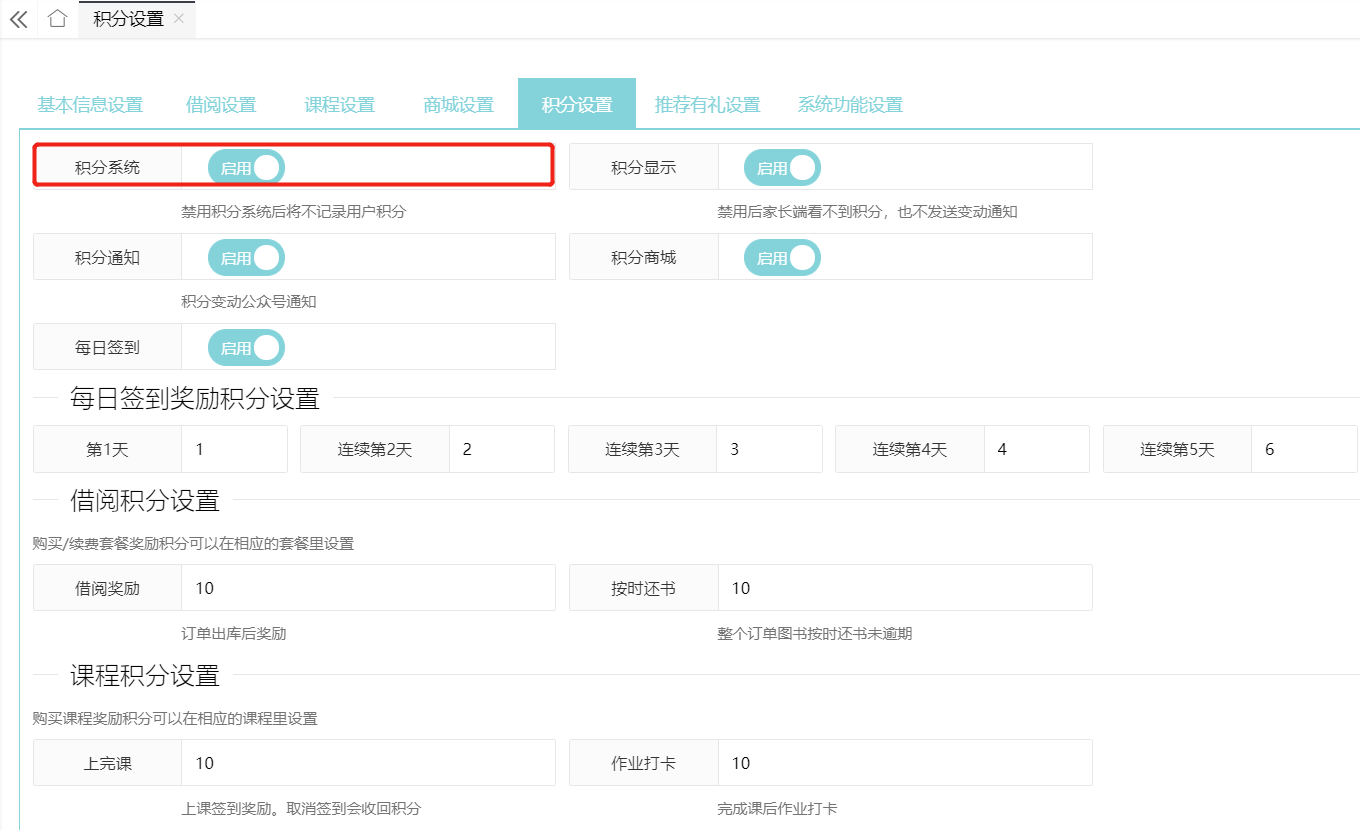Click the 每日签到奖励积分设置 heading
This screenshot has height=830, width=1360.
tap(195, 399)
